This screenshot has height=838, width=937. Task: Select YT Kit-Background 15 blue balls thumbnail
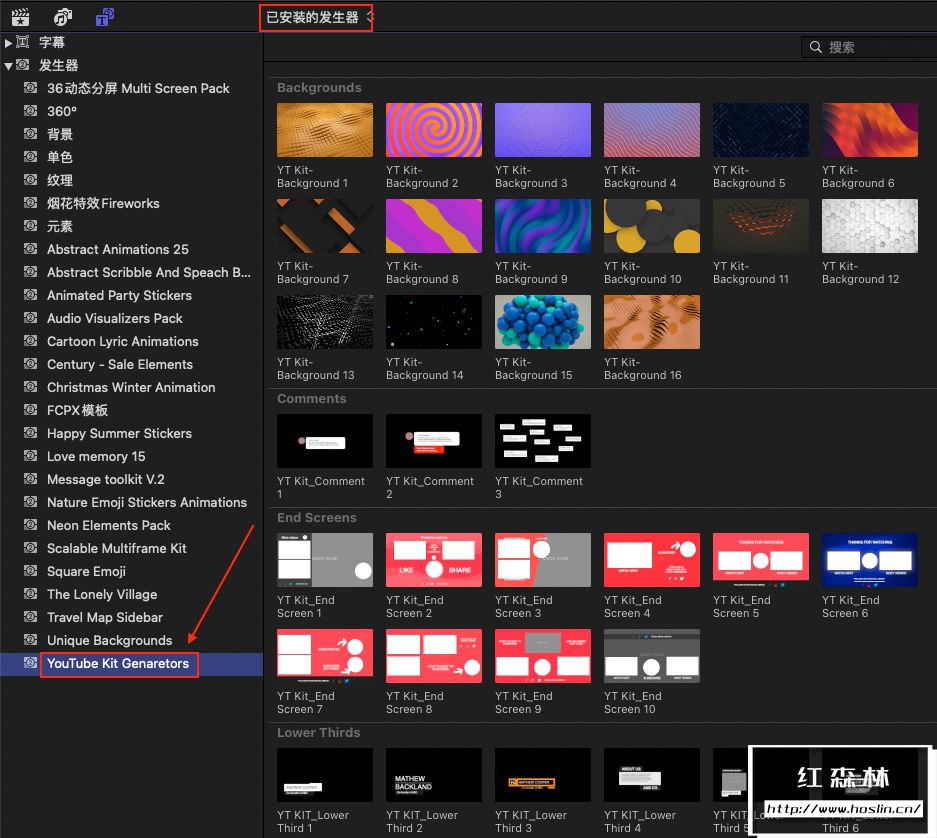(x=543, y=322)
